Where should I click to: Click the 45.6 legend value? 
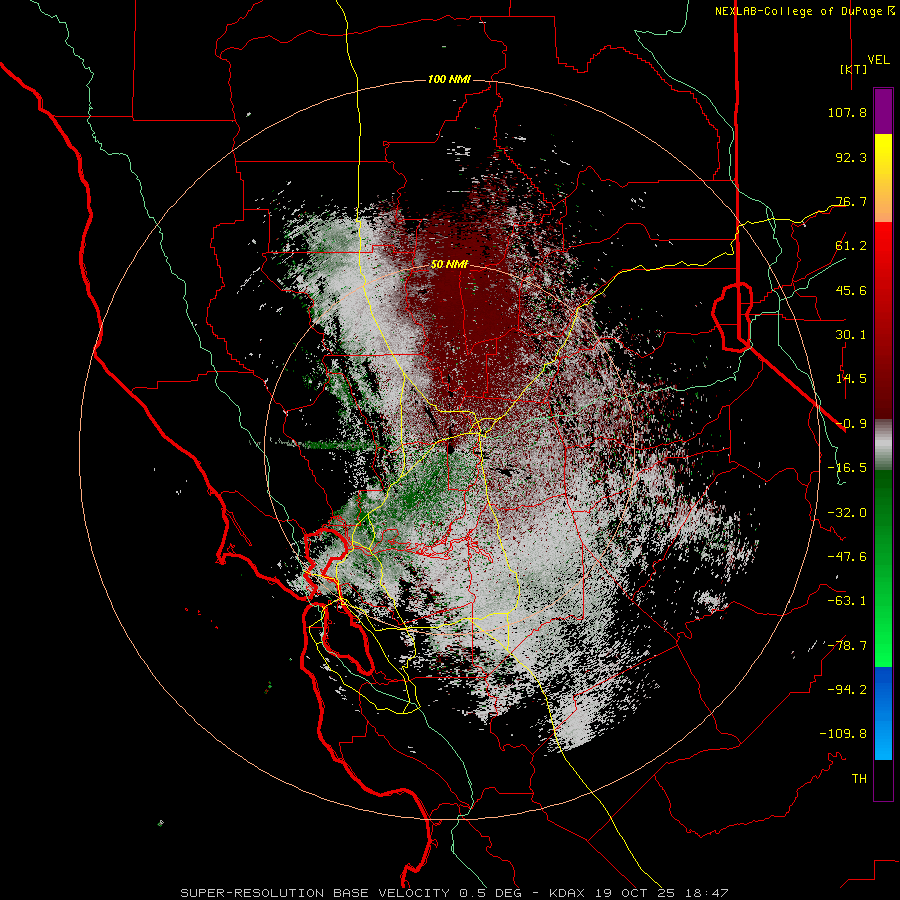851,290
